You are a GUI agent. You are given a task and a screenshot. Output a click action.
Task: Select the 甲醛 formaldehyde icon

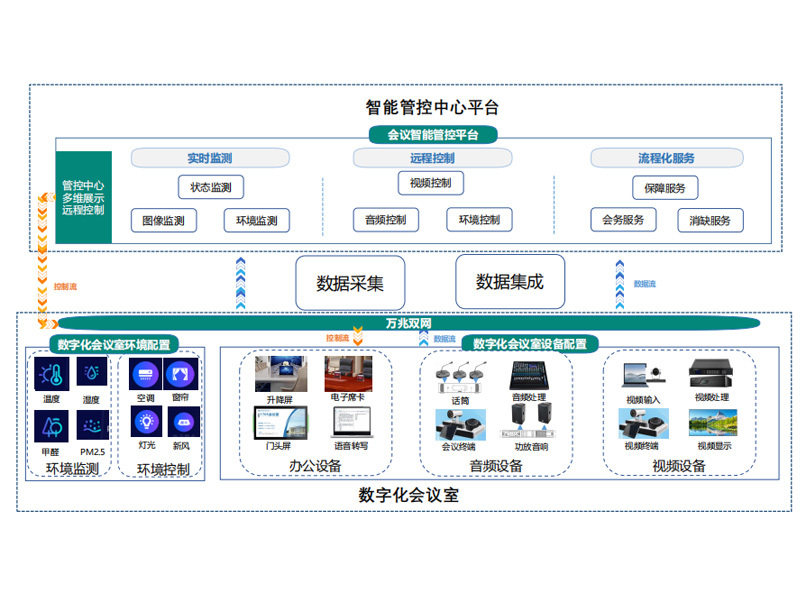point(51,427)
